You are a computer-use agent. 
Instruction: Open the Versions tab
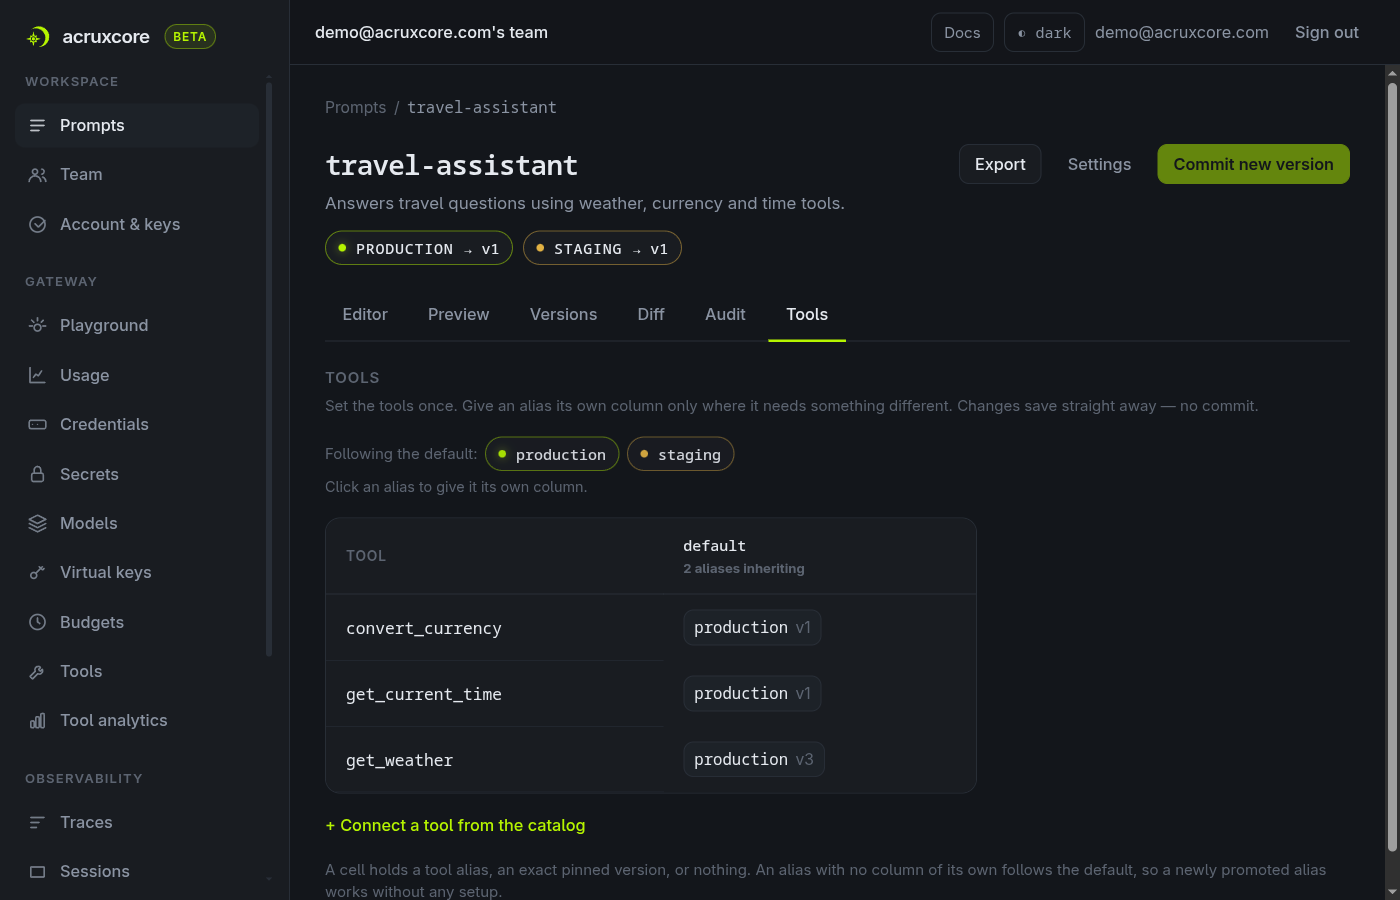pos(563,314)
